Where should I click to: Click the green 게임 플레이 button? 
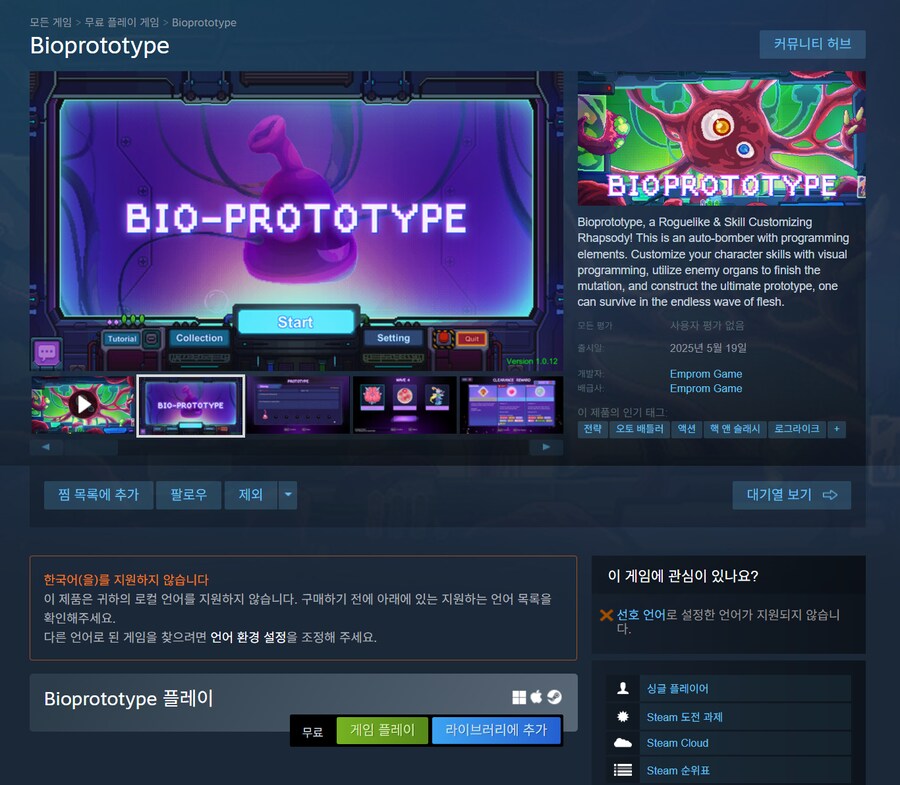pyautogui.click(x=382, y=730)
